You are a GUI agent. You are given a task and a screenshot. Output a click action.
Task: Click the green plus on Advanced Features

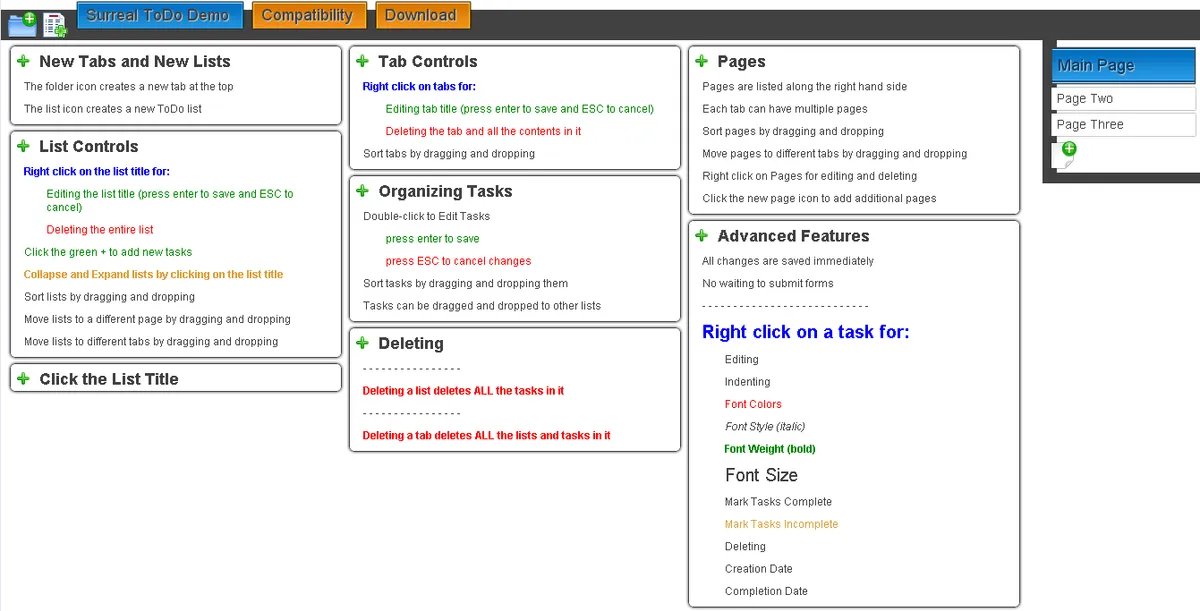click(700, 236)
